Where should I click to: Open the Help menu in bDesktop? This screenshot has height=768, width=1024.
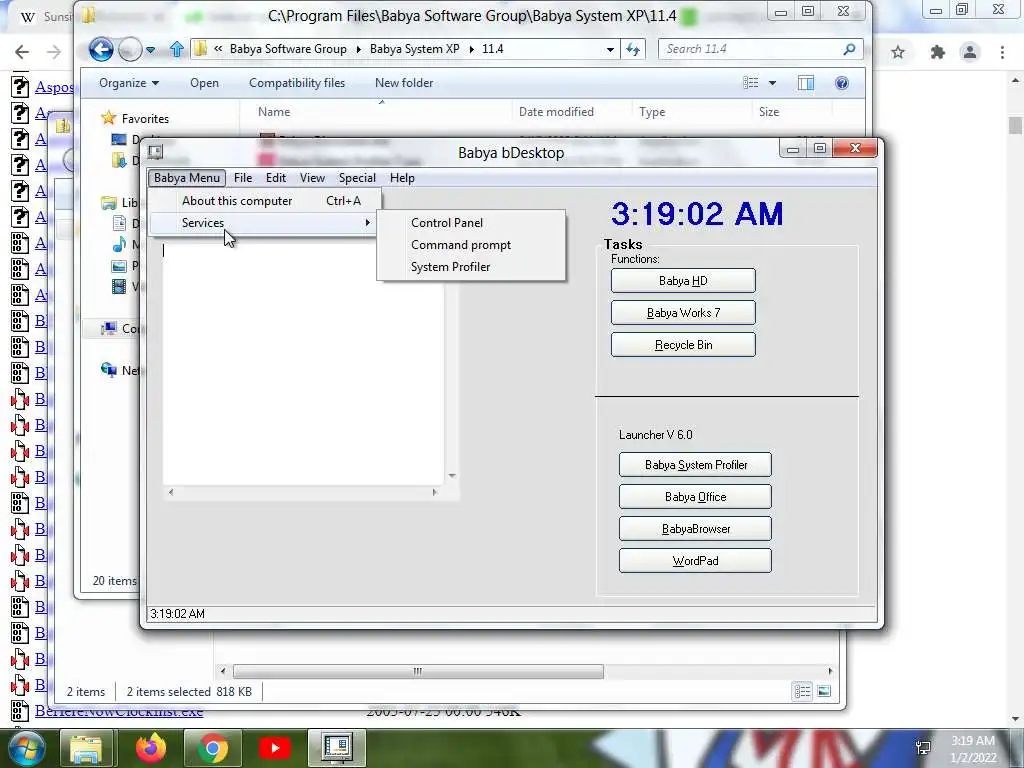(x=402, y=178)
